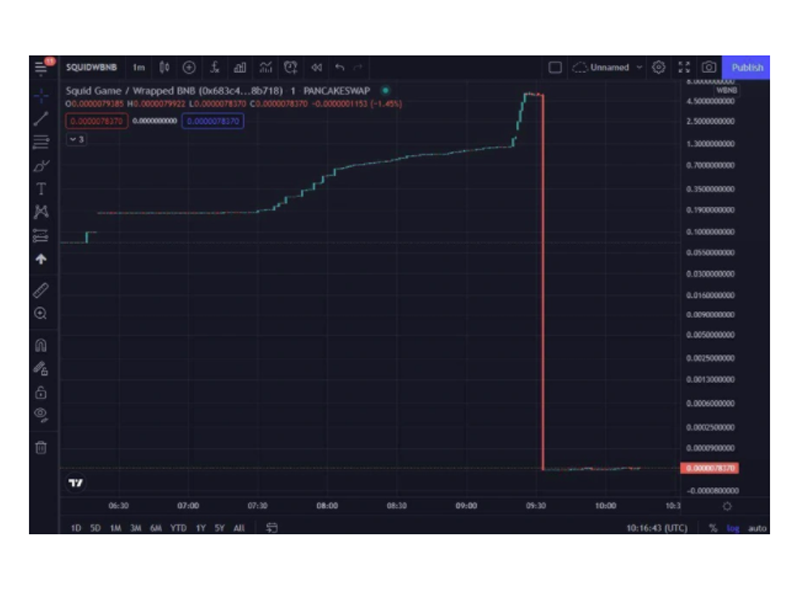800x600 pixels.
Task: Toggle lock all drawing tools
Action: tap(41, 392)
